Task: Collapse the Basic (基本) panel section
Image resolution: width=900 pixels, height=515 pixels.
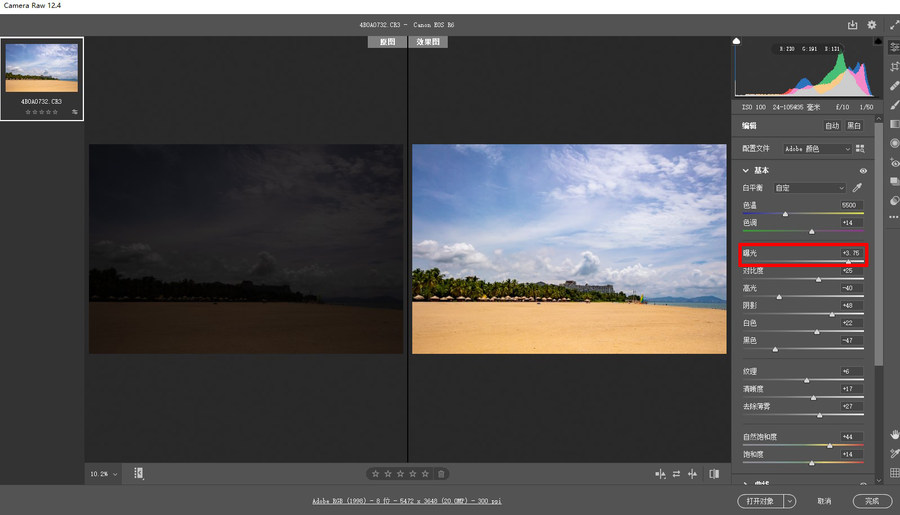Action: [x=746, y=171]
